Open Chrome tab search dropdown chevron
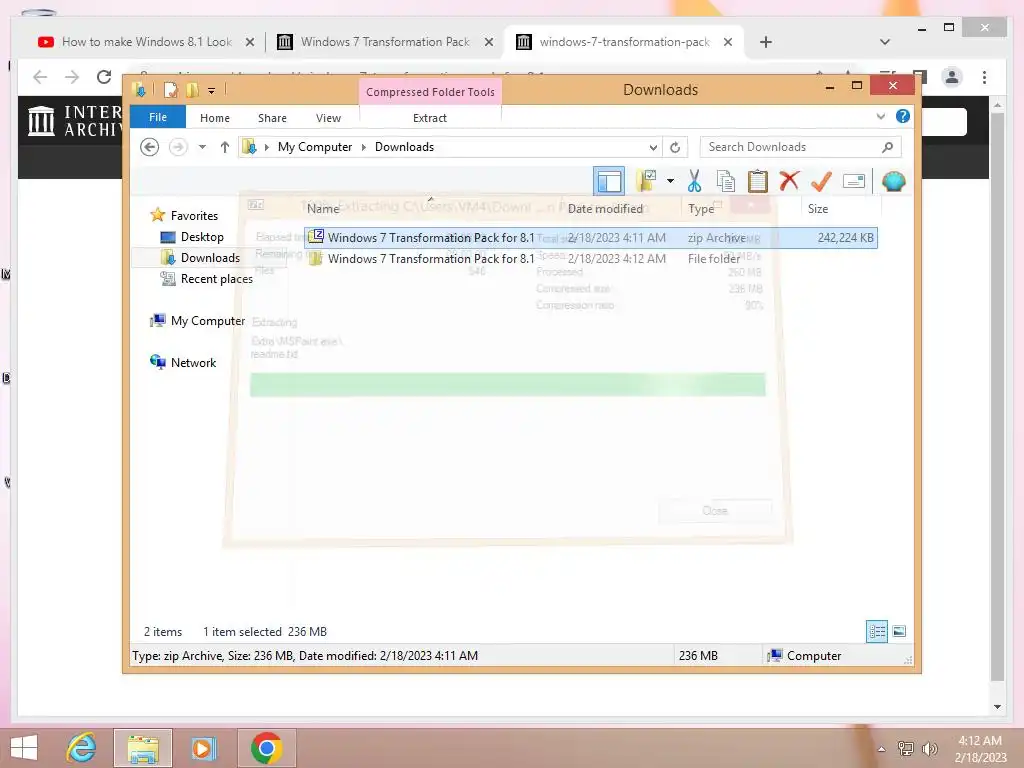Screen dimensions: 1024x768 click(885, 42)
